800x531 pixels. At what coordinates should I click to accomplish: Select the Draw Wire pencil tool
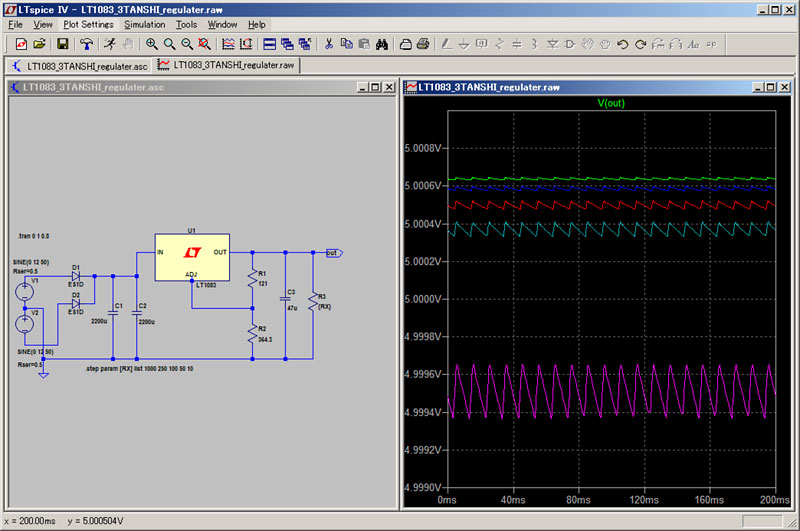point(446,44)
